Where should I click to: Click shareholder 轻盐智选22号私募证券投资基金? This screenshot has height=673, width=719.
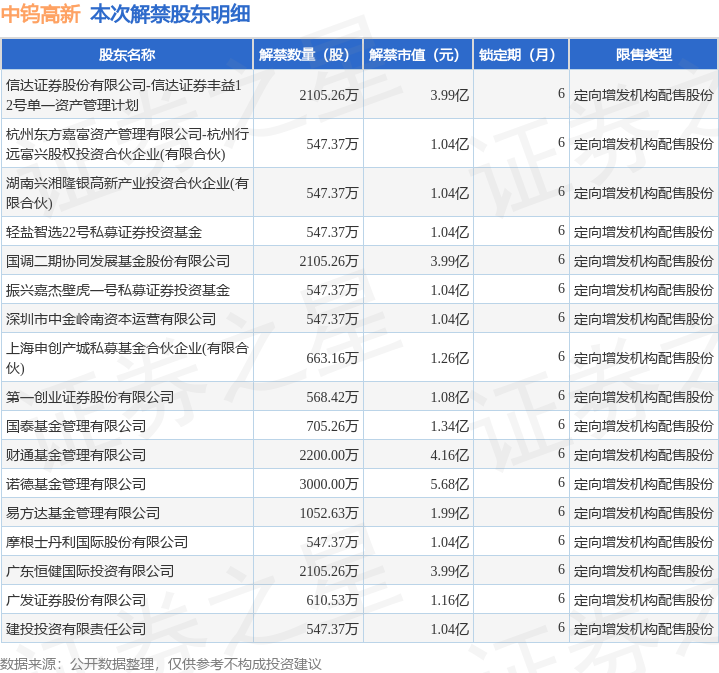tap(104, 232)
